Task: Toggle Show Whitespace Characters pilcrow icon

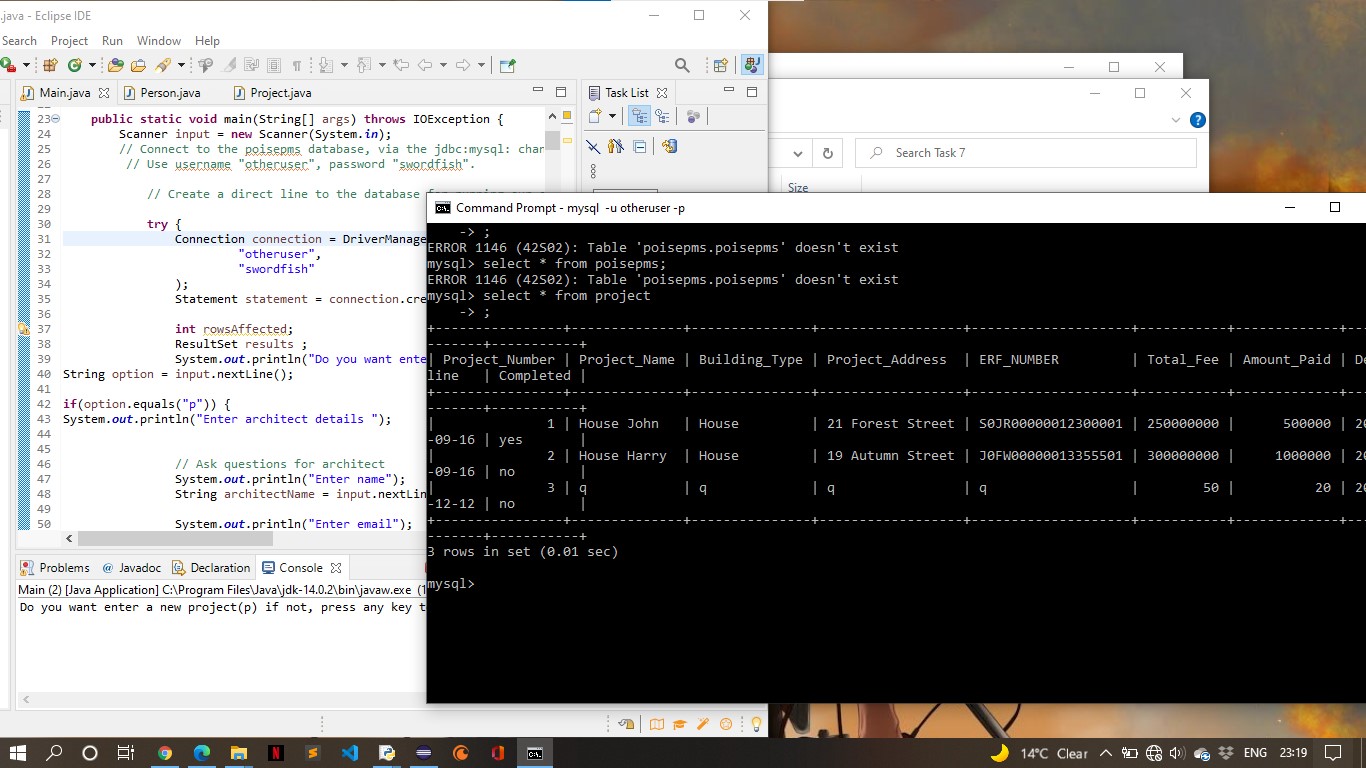Action: point(297,65)
